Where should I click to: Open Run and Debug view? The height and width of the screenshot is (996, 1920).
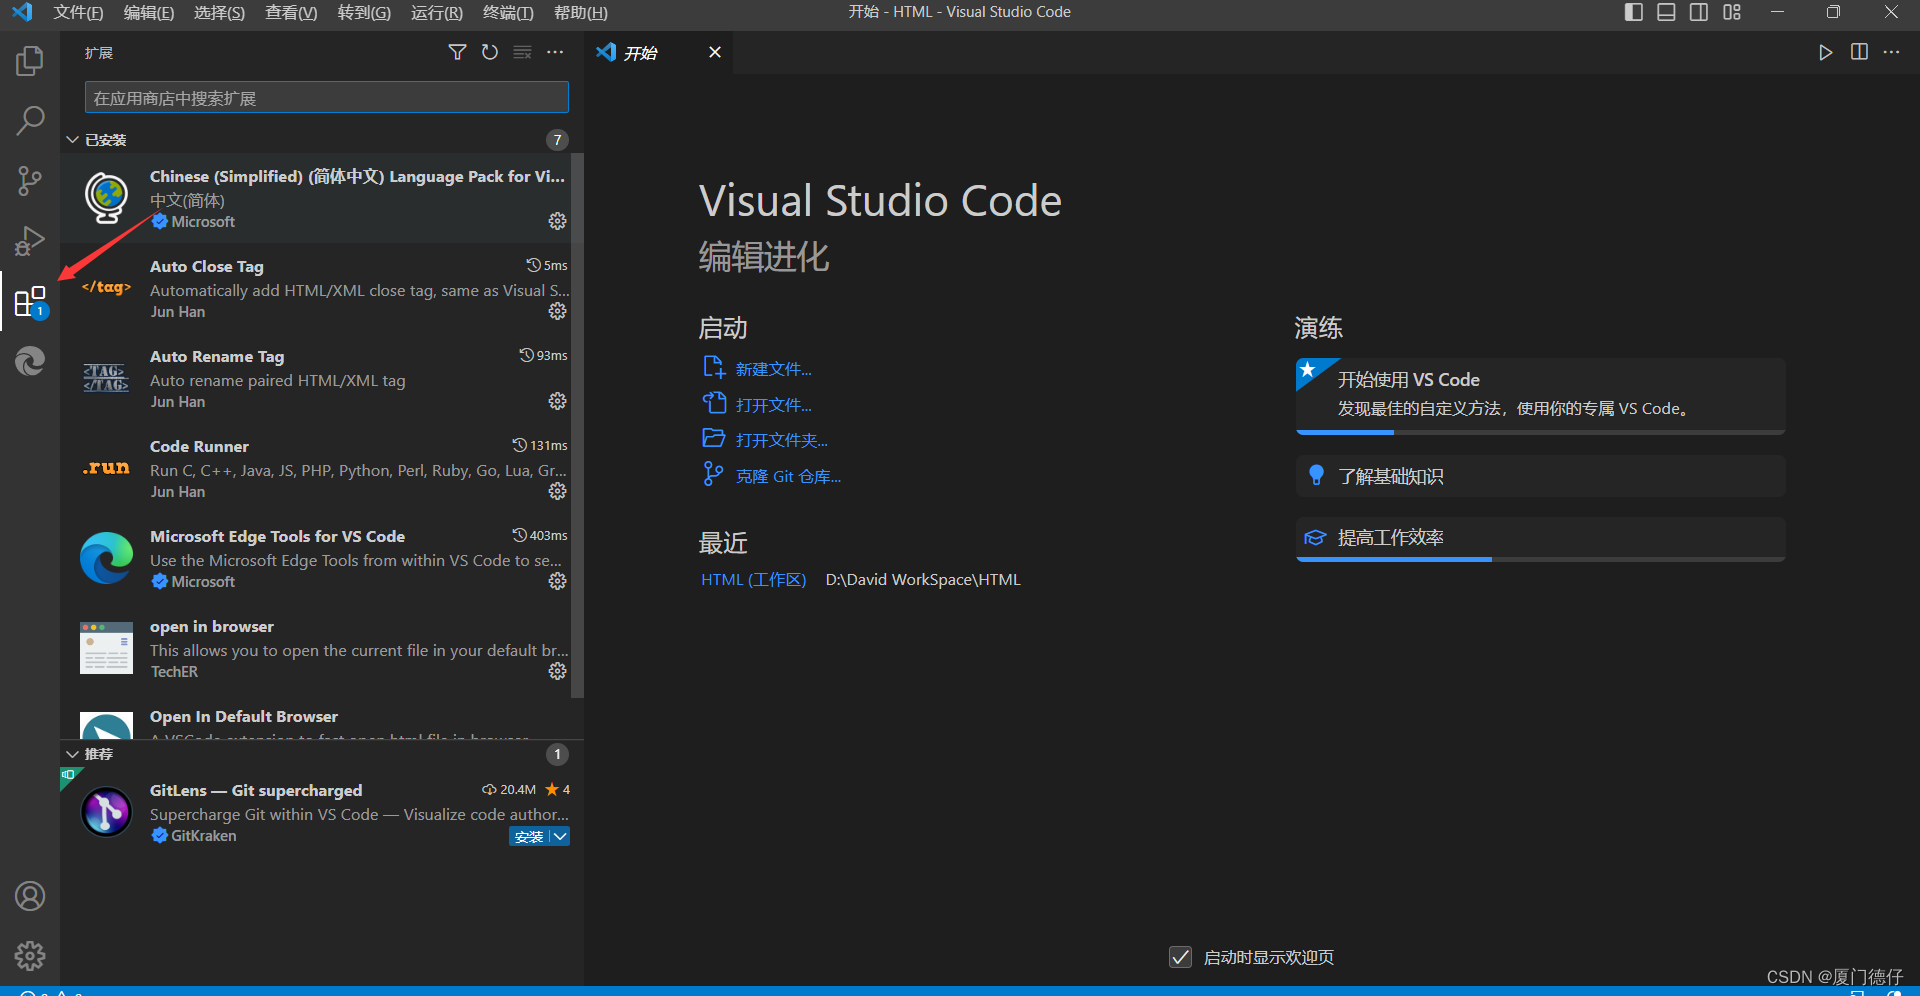point(30,241)
